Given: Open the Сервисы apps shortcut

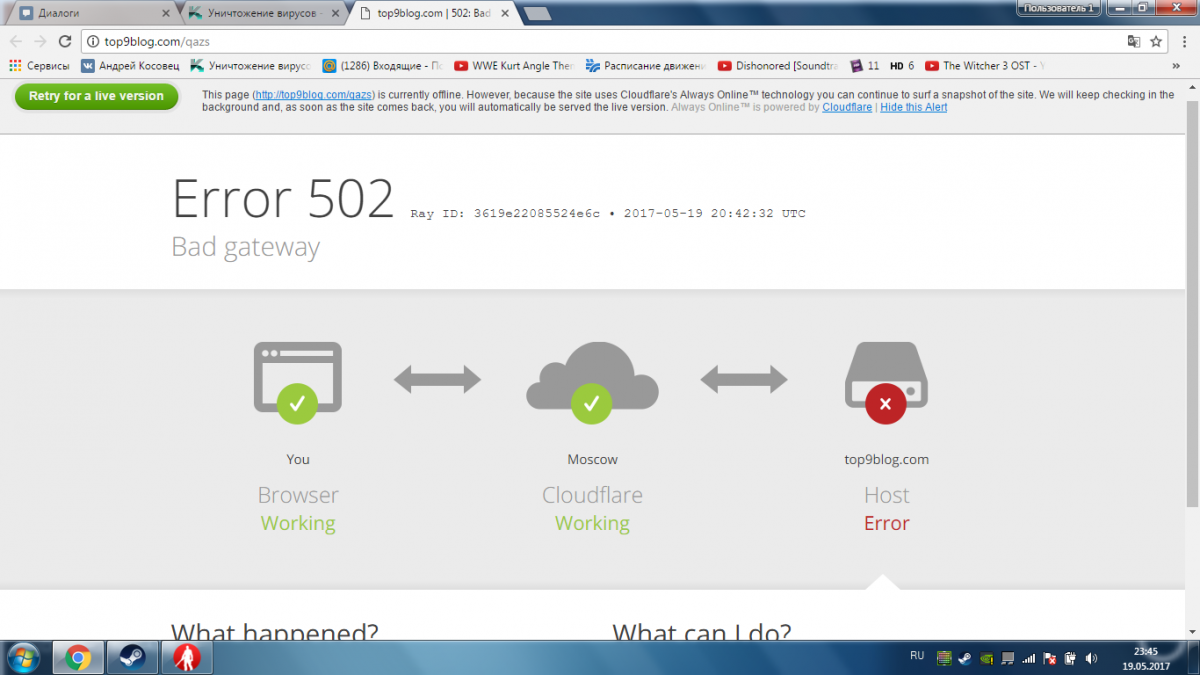Looking at the screenshot, I should click(39, 66).
